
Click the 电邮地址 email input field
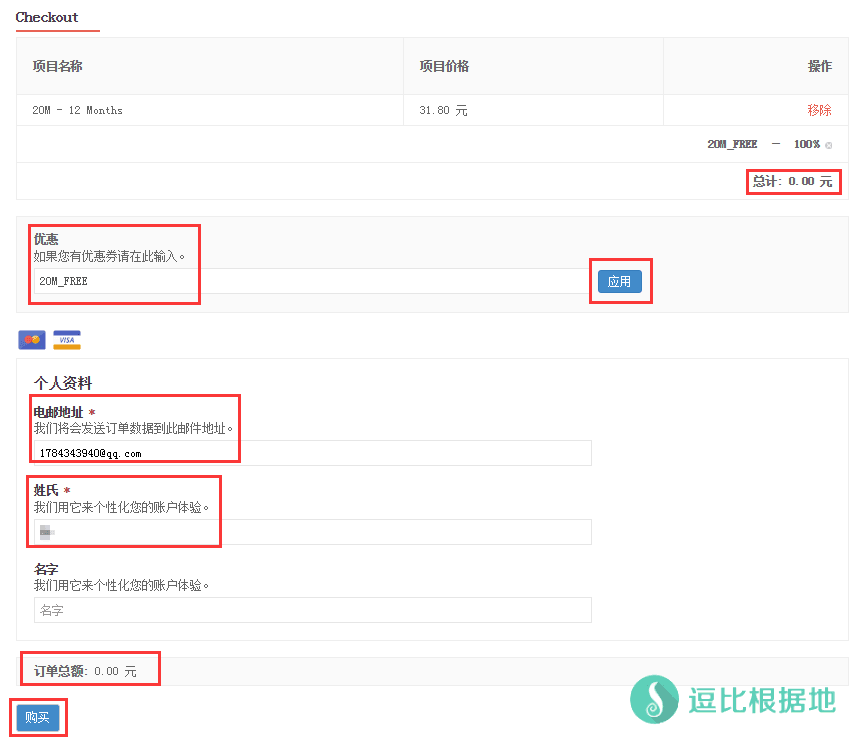click(x=312, y=453)
